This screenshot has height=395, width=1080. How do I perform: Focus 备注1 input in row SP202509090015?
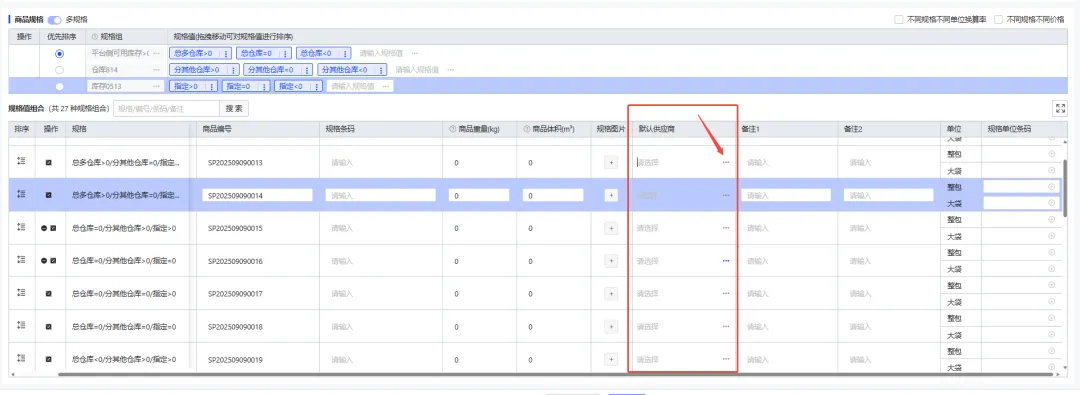point(786,228)
